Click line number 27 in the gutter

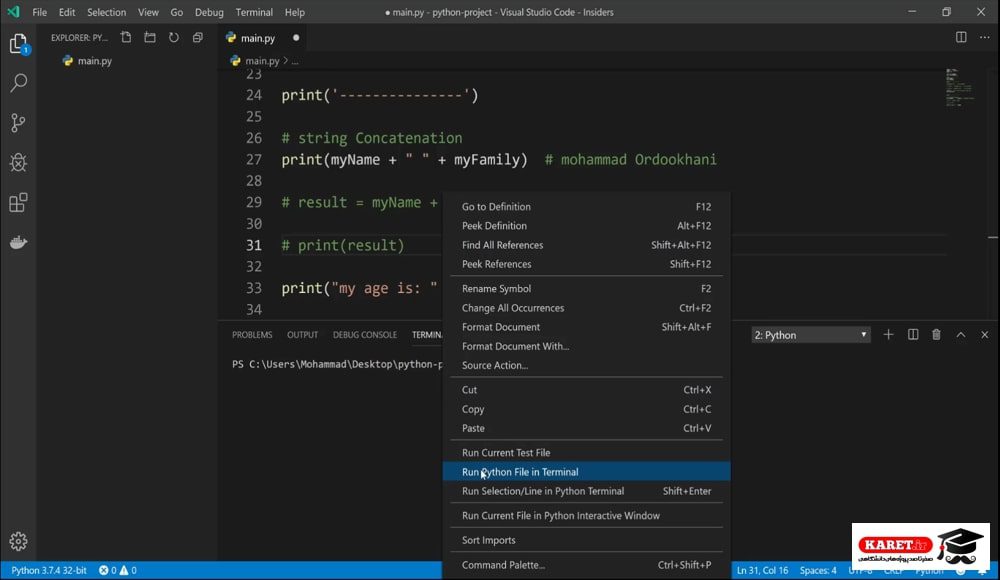pyautogui.click(x=254, y=160)
